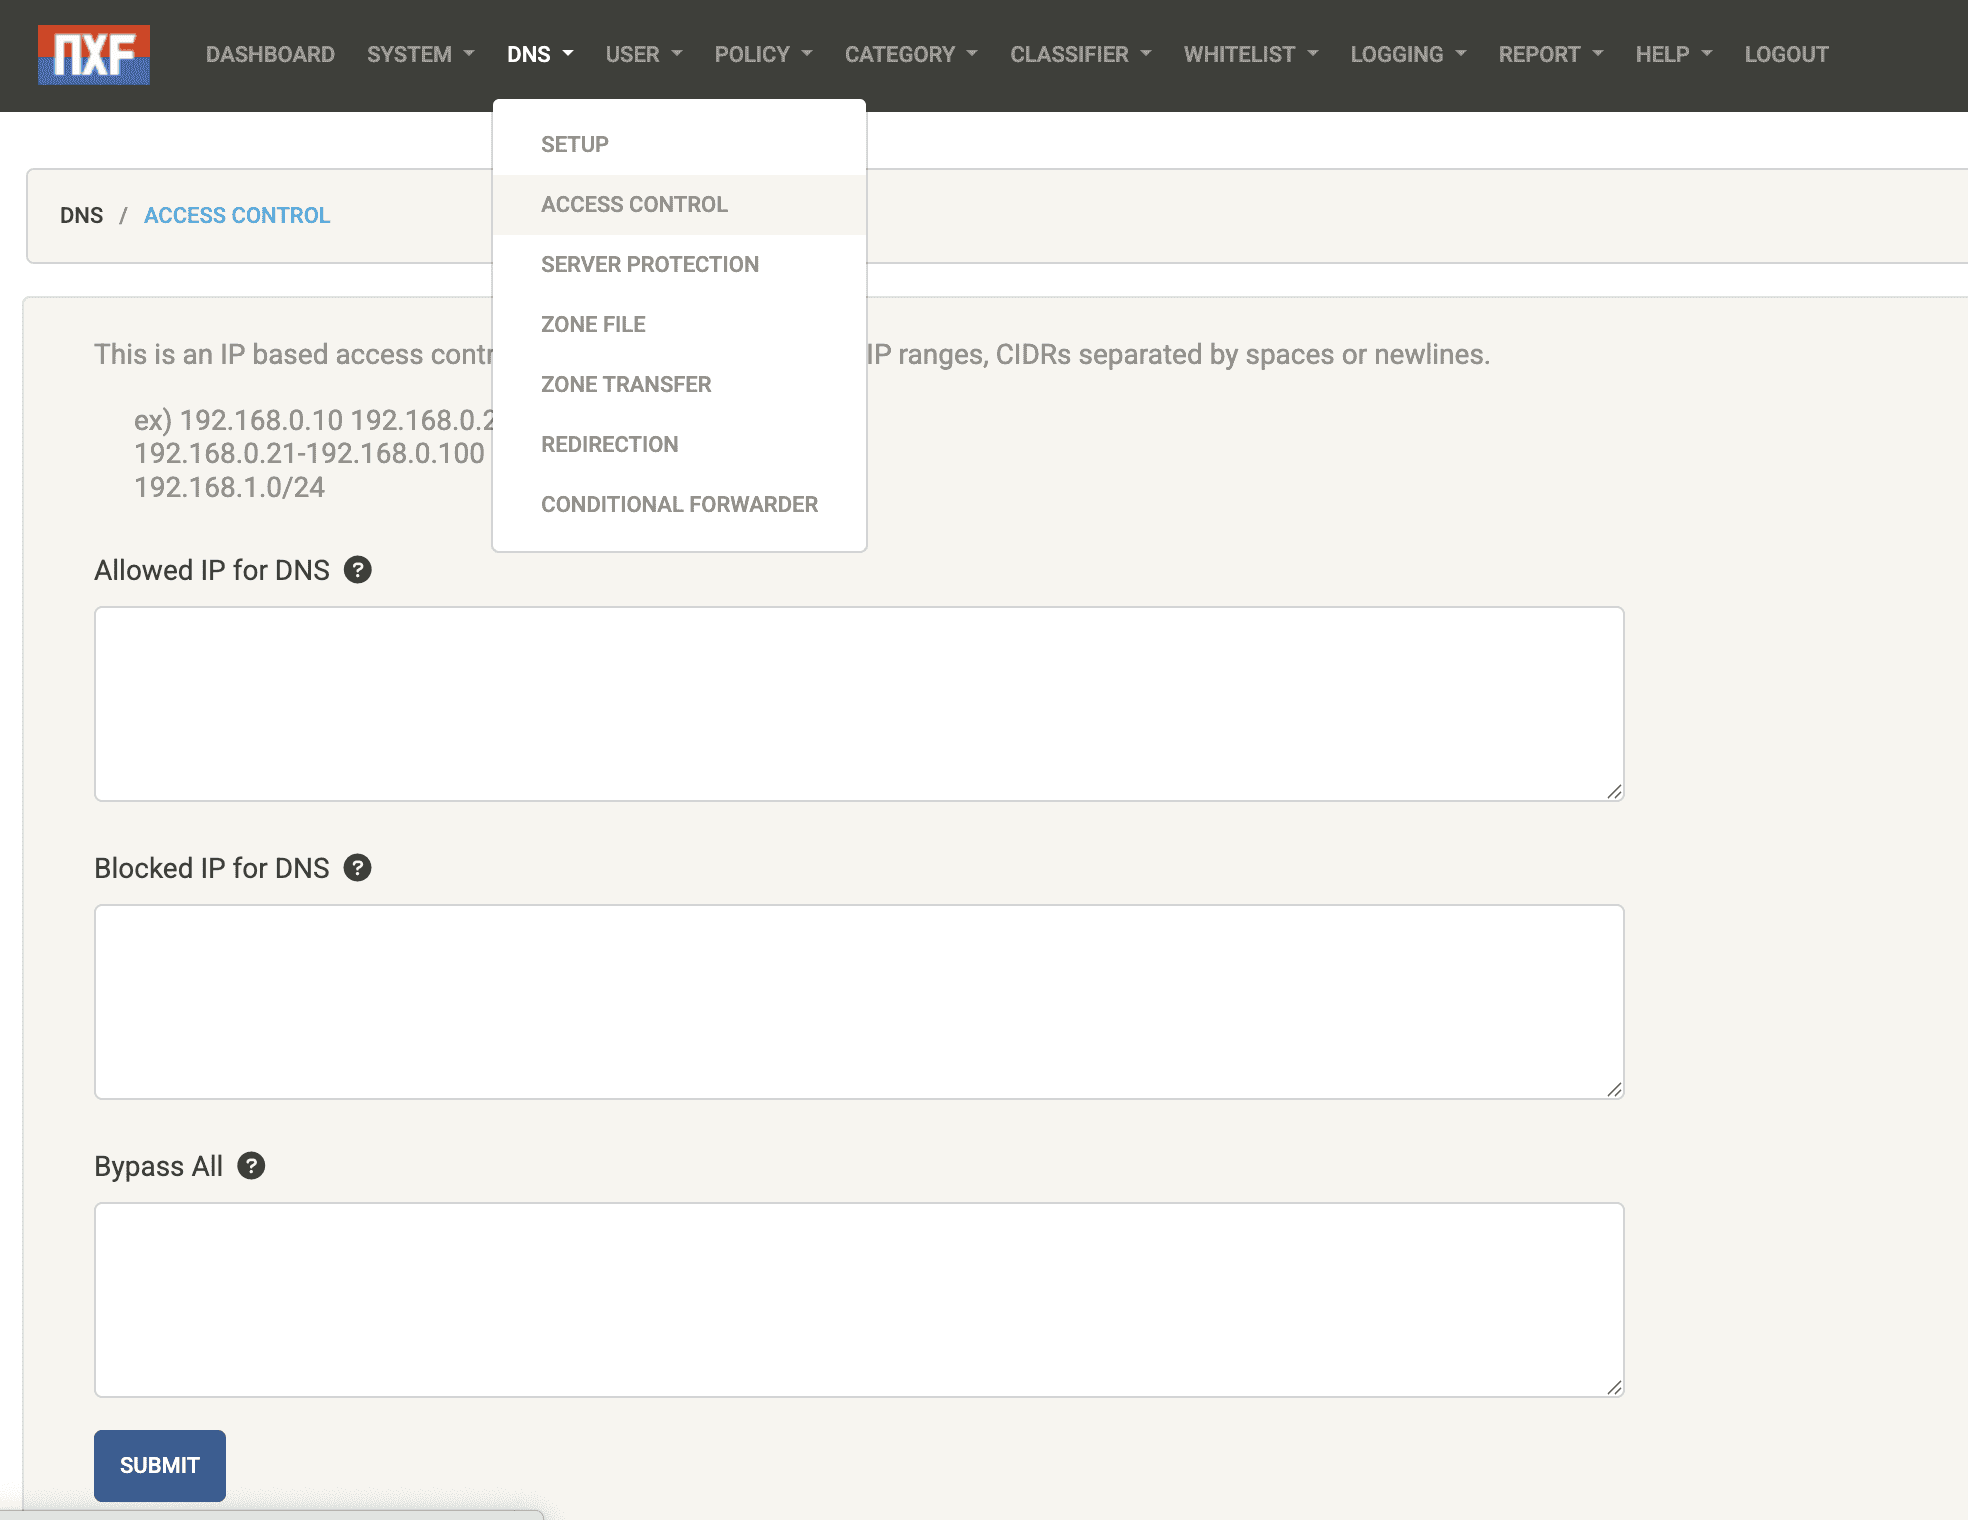The height and width of the screenshot is (1520, 1968).
Task: Open CONDITIONAL FORWARDER from the dropdown
Action: pyautogui.click(x=679, y=505)
